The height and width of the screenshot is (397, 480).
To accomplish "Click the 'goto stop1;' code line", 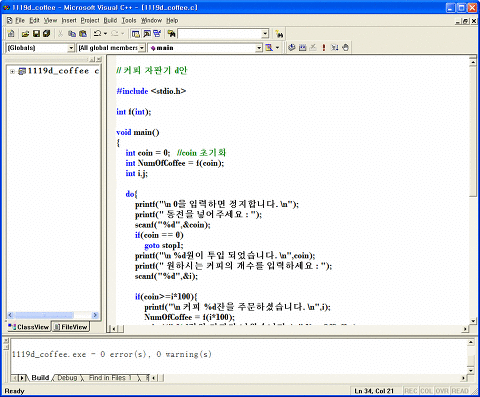I will (164, 245).
